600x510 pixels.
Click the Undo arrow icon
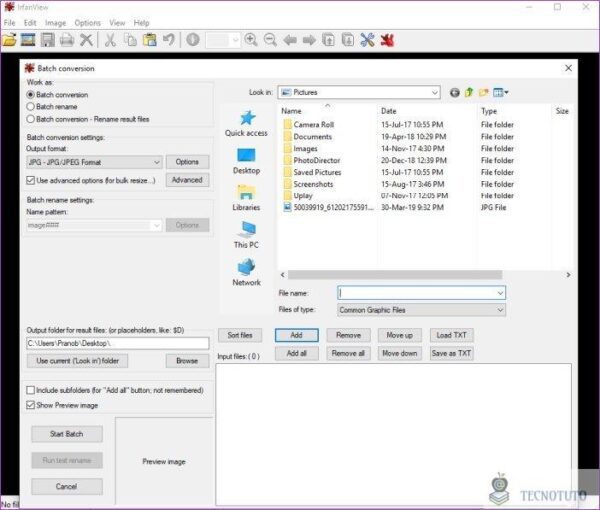169,40
